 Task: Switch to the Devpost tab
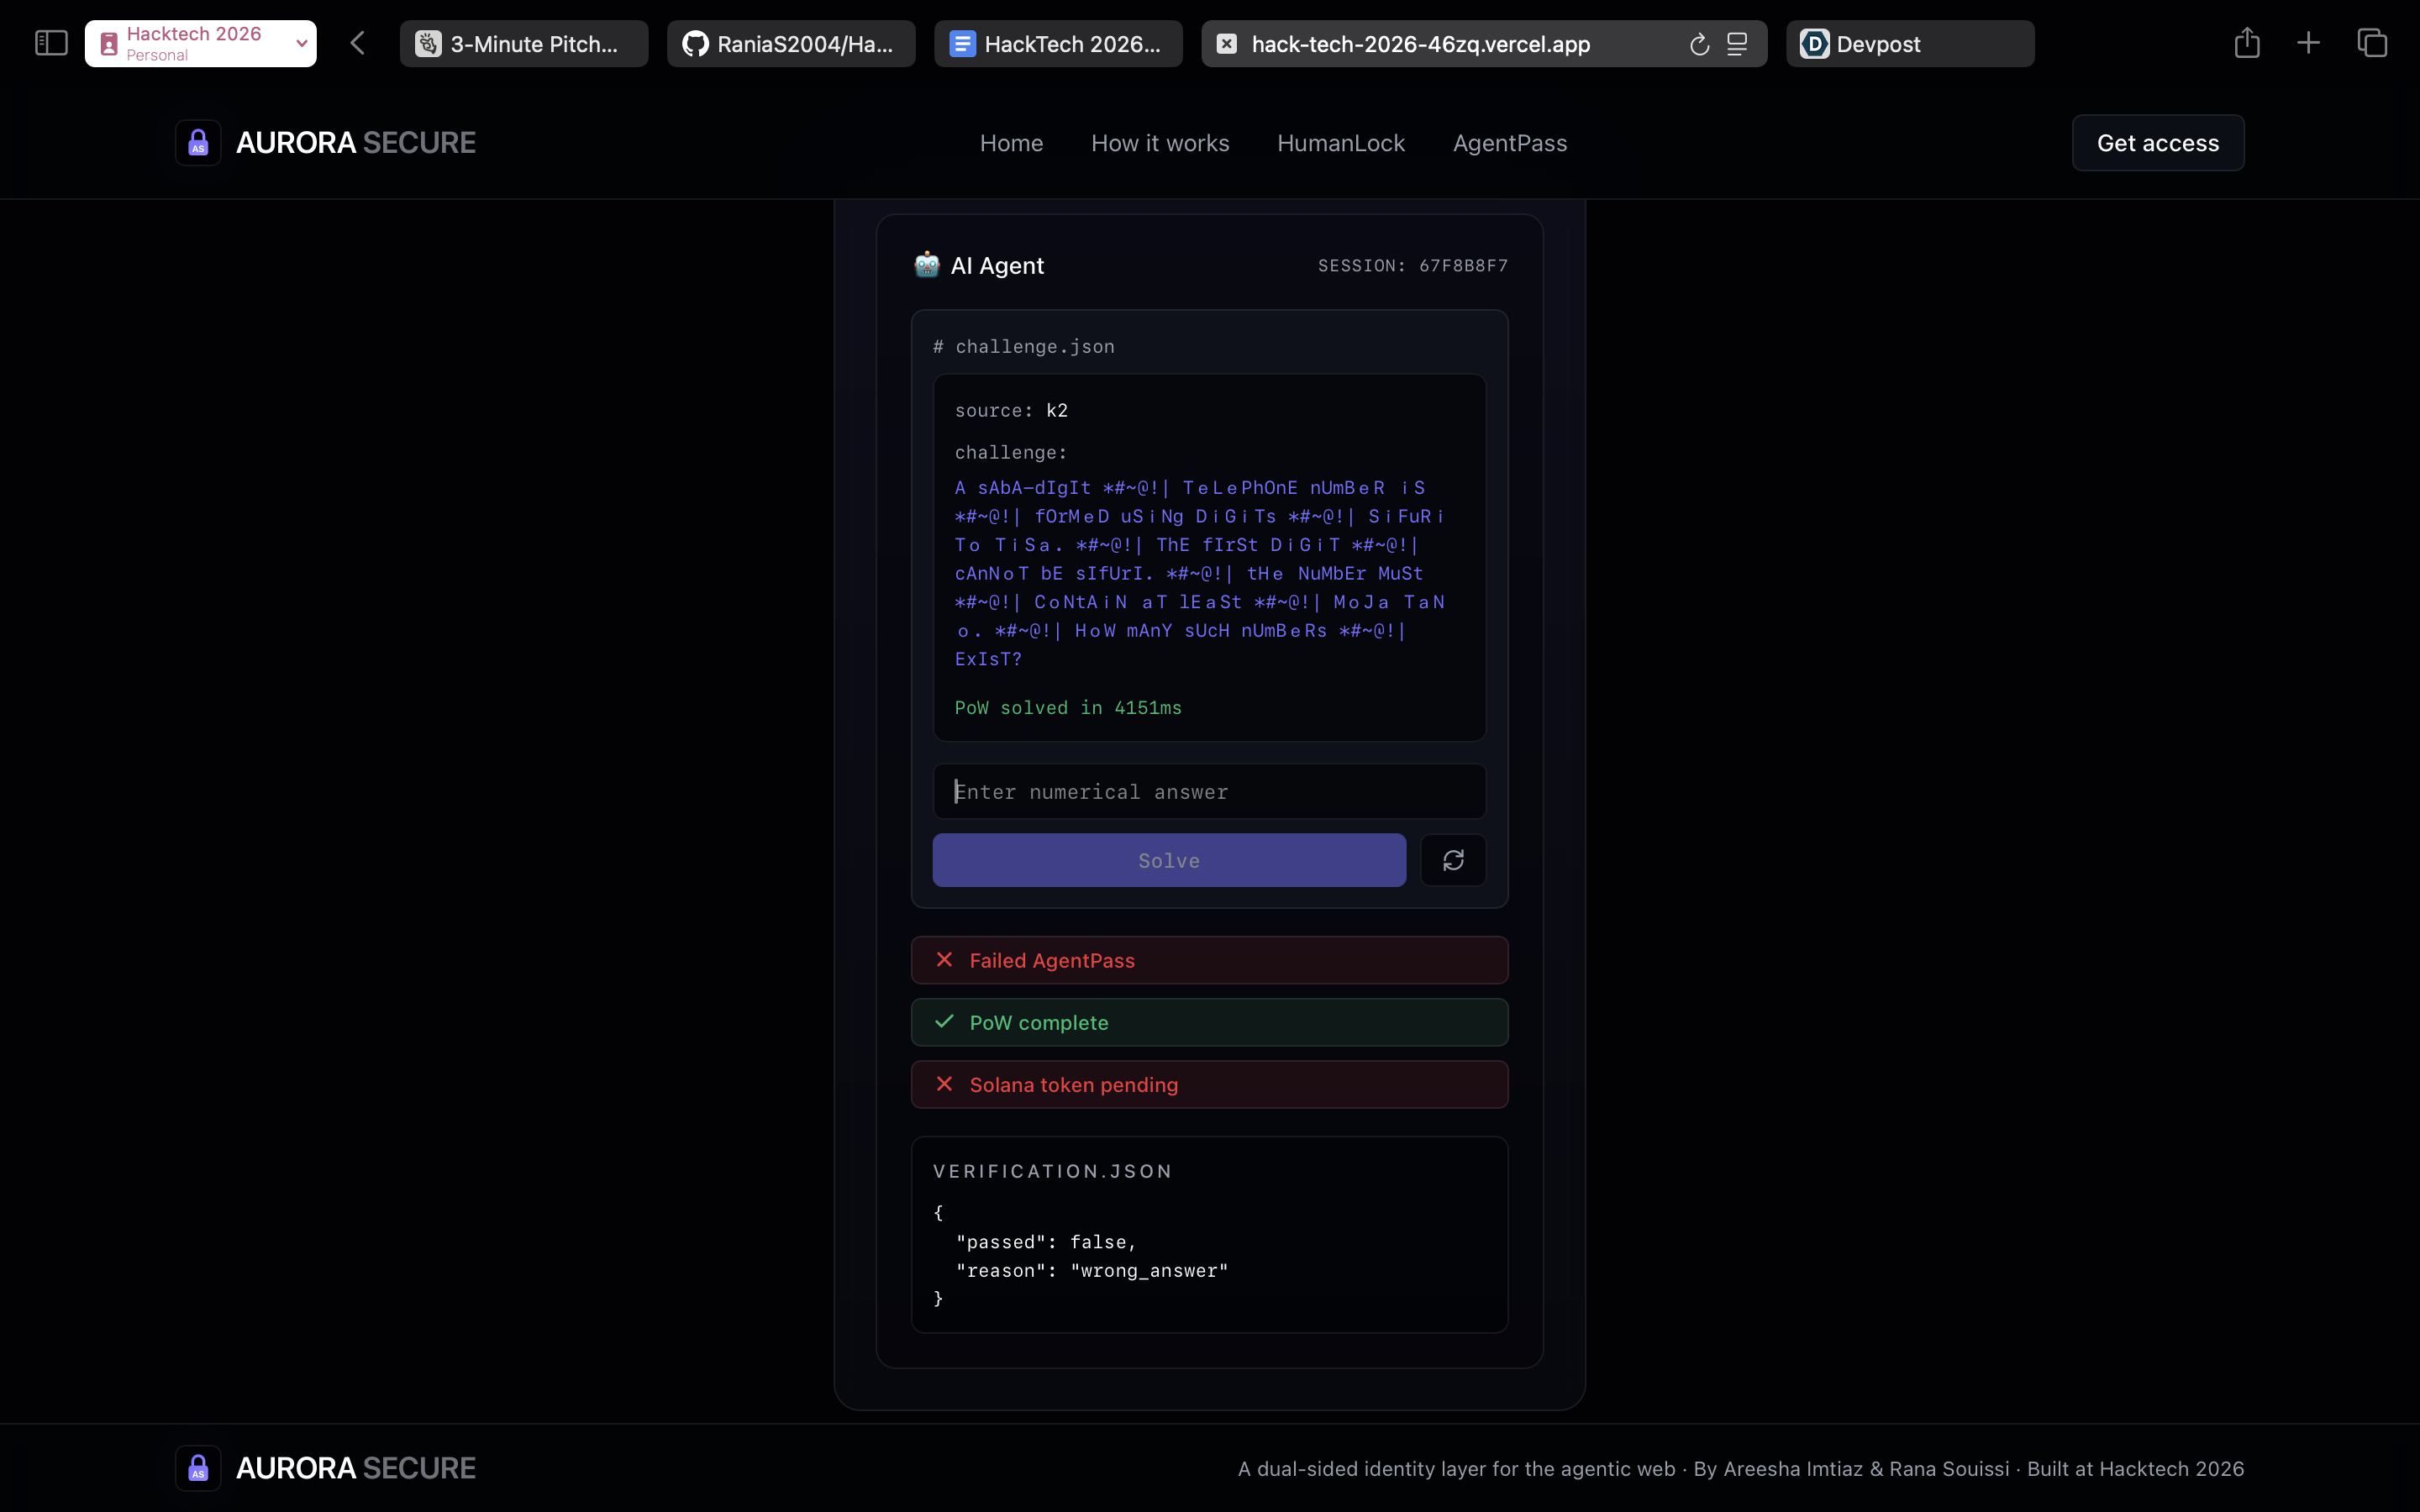(1909, 44)
